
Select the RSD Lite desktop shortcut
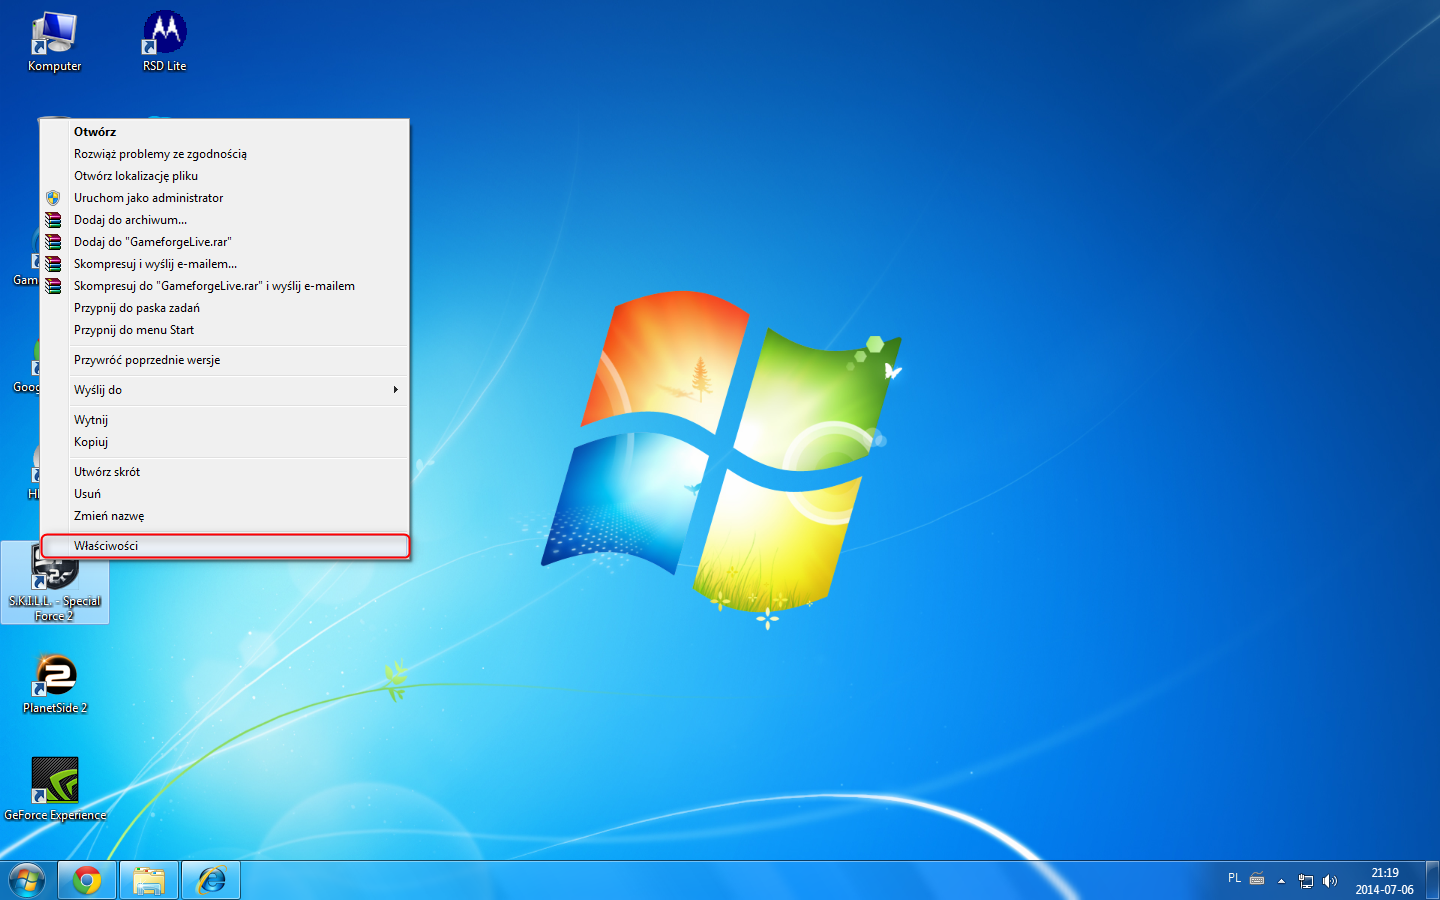click(x=165, y=42)
